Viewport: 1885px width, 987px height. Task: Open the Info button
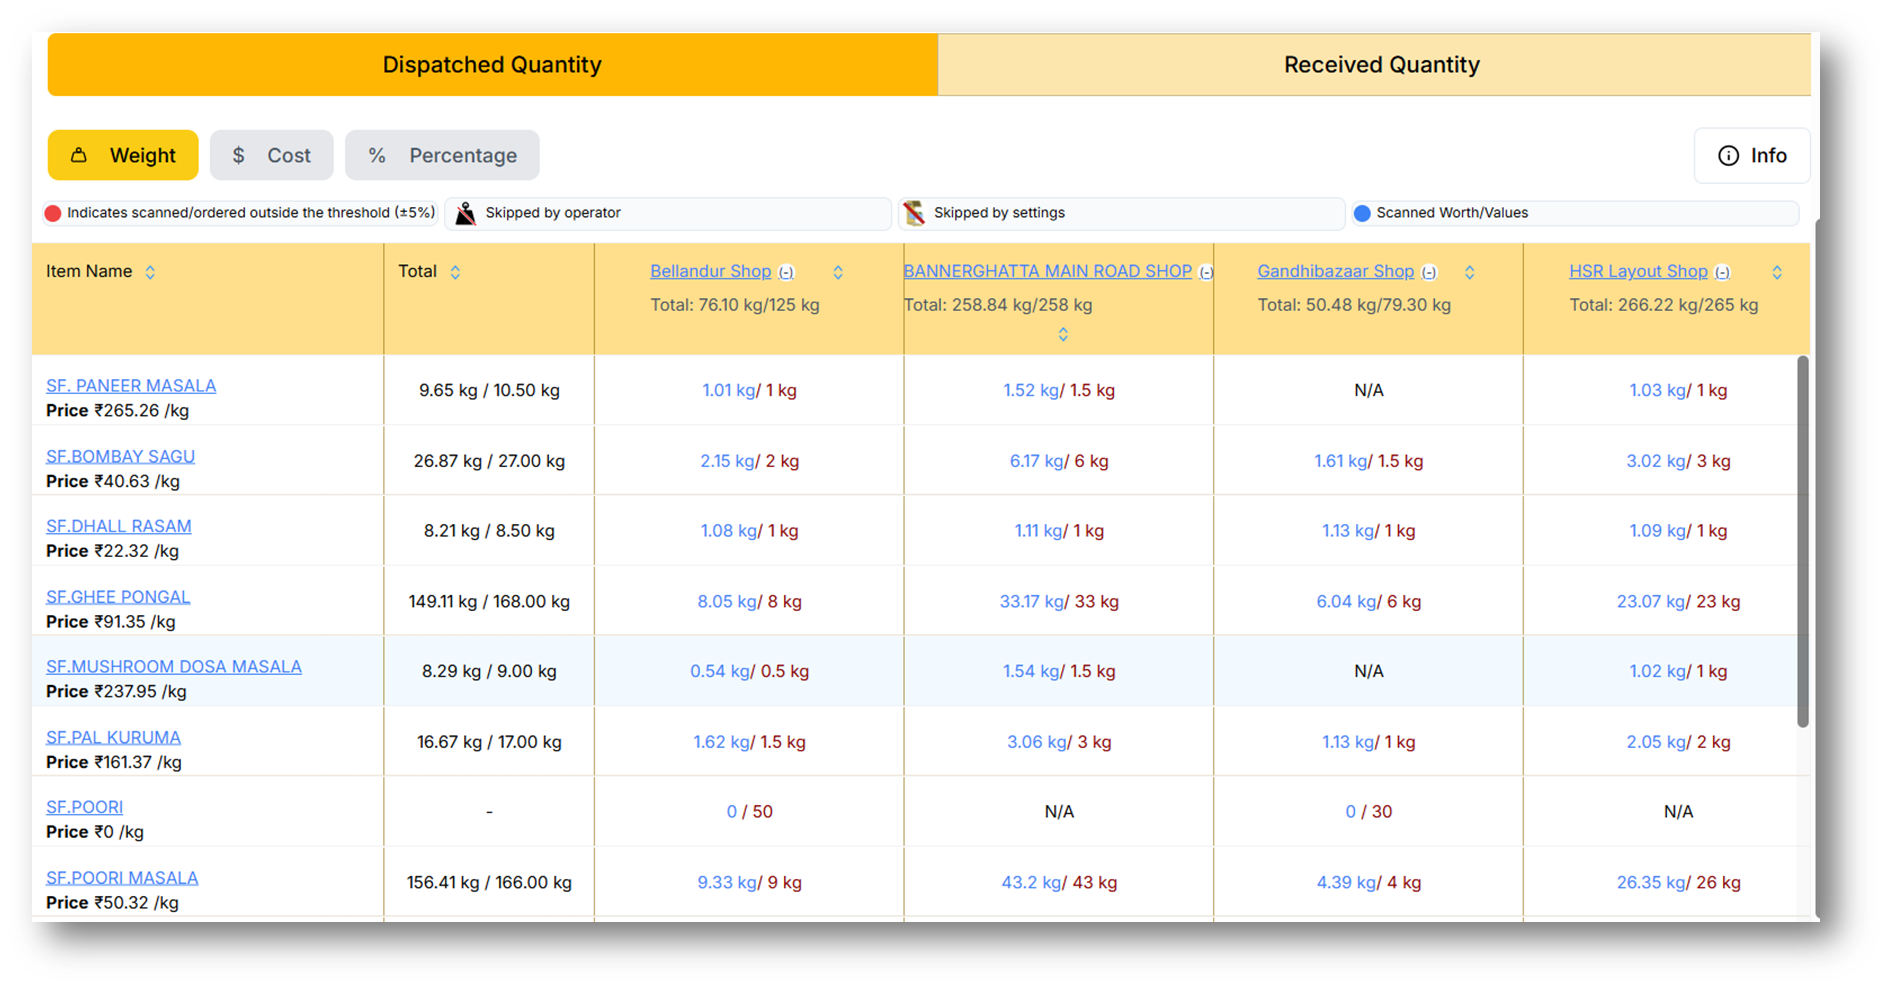point(1751,155)
